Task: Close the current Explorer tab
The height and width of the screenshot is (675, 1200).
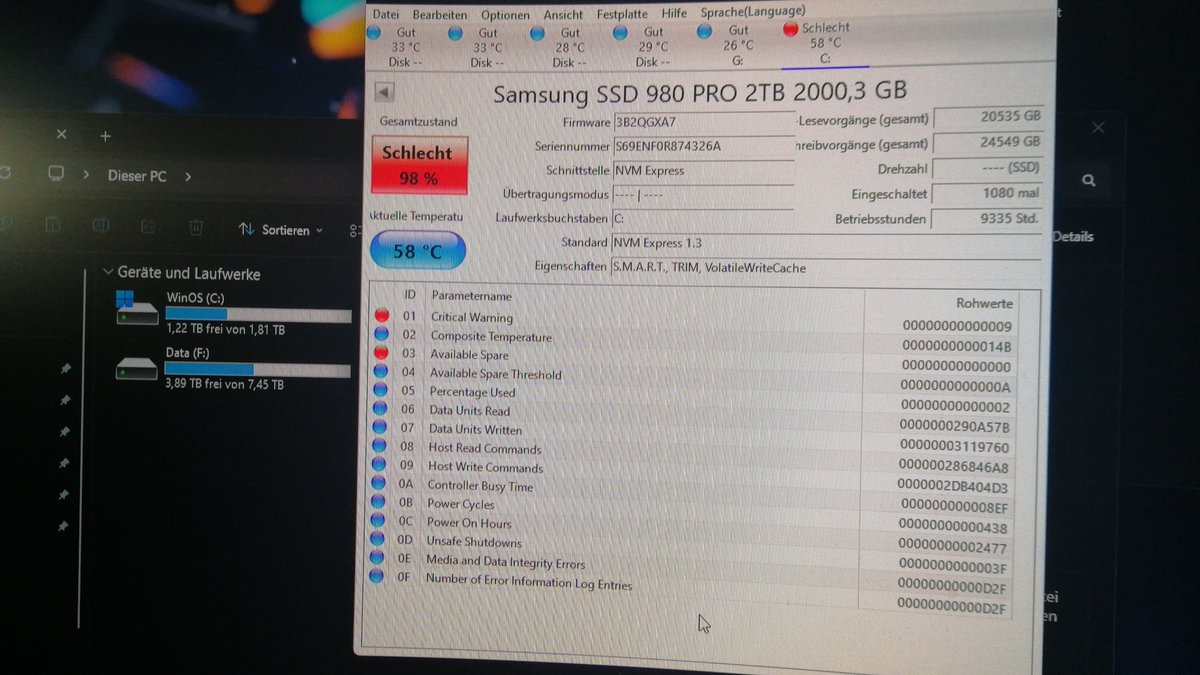Action: click(x=61, y=134)
